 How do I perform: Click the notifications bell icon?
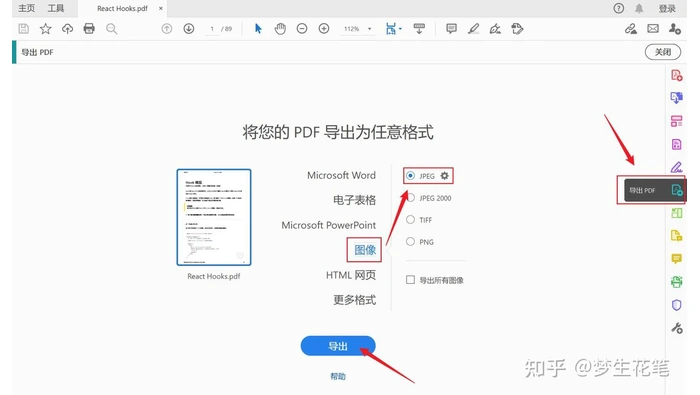point(639,8)
